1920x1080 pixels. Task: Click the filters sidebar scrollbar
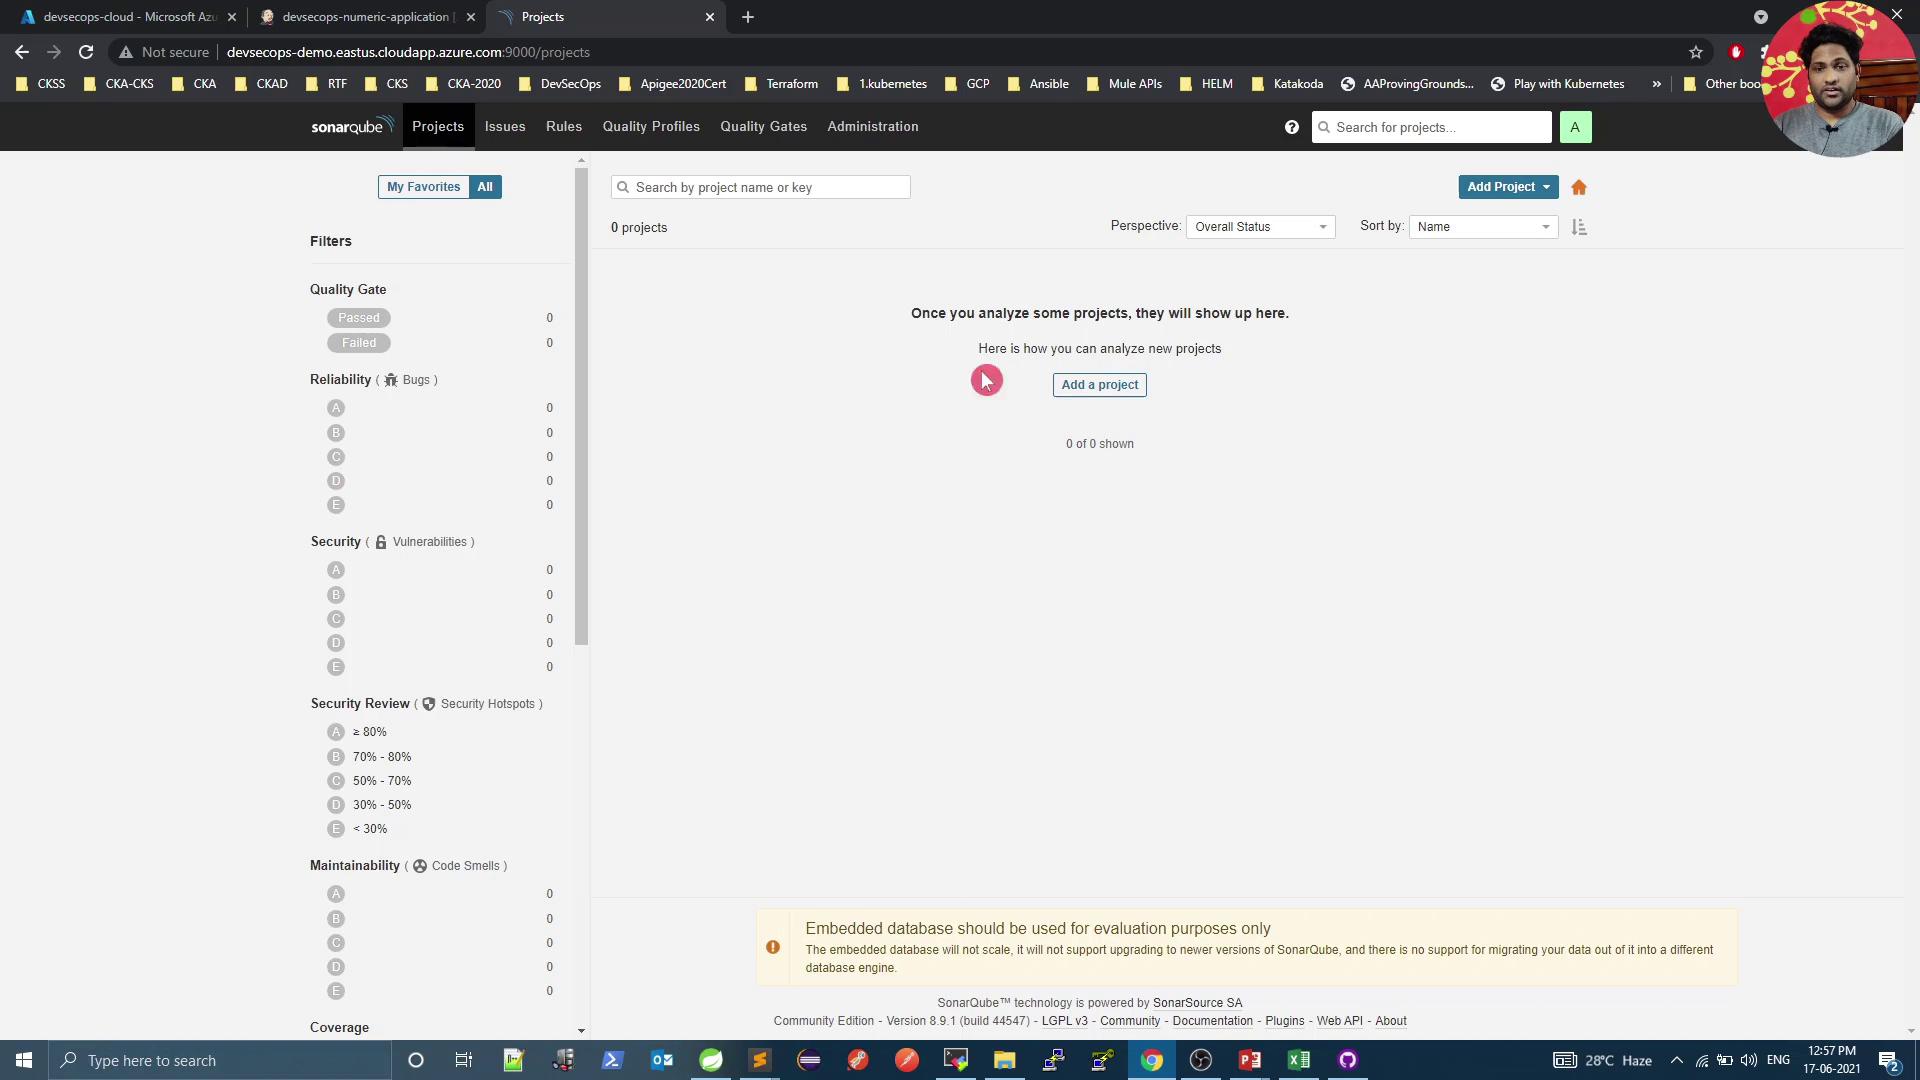coord(581,400)
